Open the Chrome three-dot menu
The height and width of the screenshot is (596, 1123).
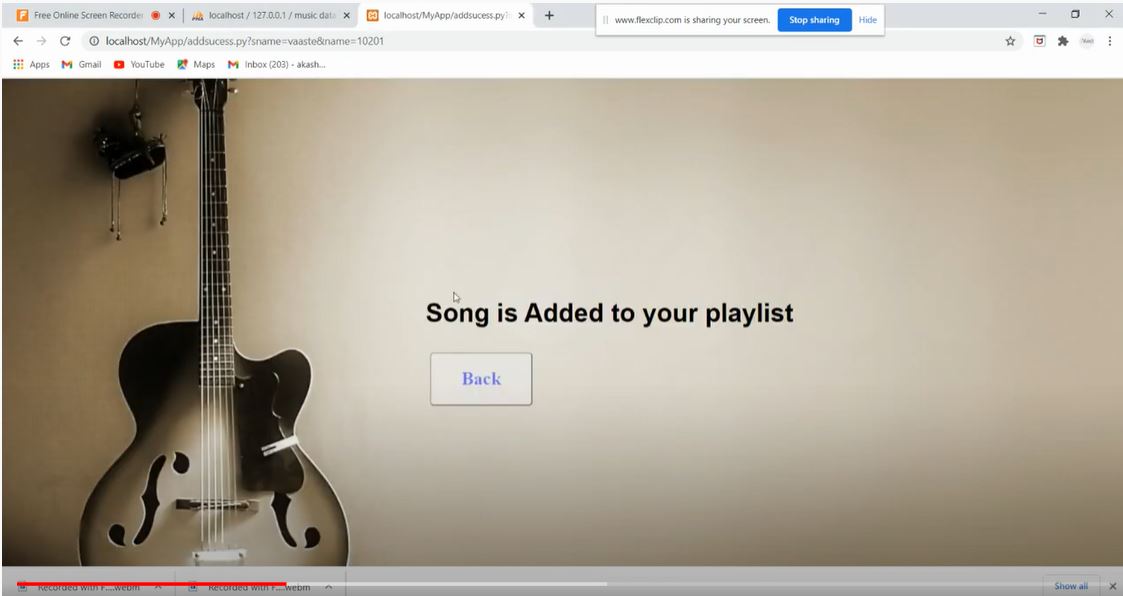pos(1107,41)
